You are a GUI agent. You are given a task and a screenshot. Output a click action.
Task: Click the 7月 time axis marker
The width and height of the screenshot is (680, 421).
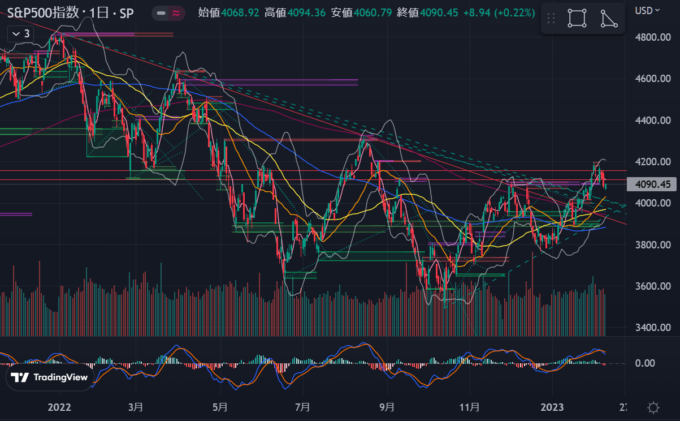303,407
